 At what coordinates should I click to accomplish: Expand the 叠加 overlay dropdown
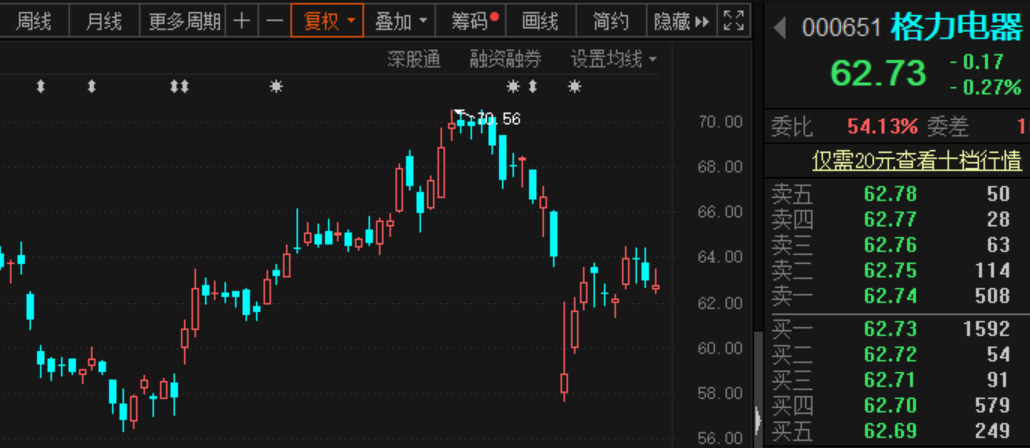coord(399,21)
